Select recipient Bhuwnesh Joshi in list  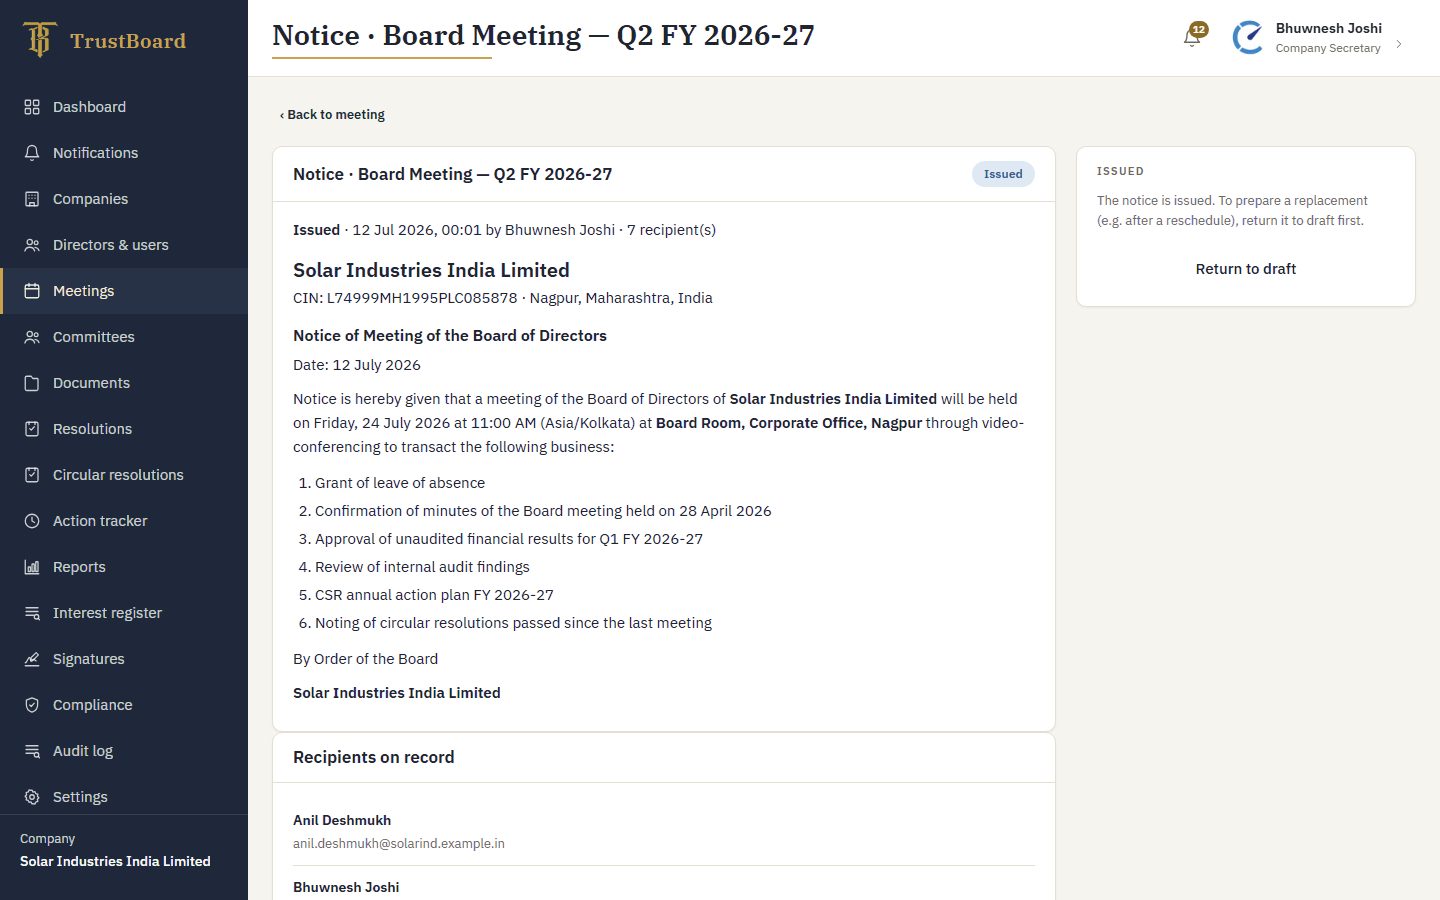346,887
